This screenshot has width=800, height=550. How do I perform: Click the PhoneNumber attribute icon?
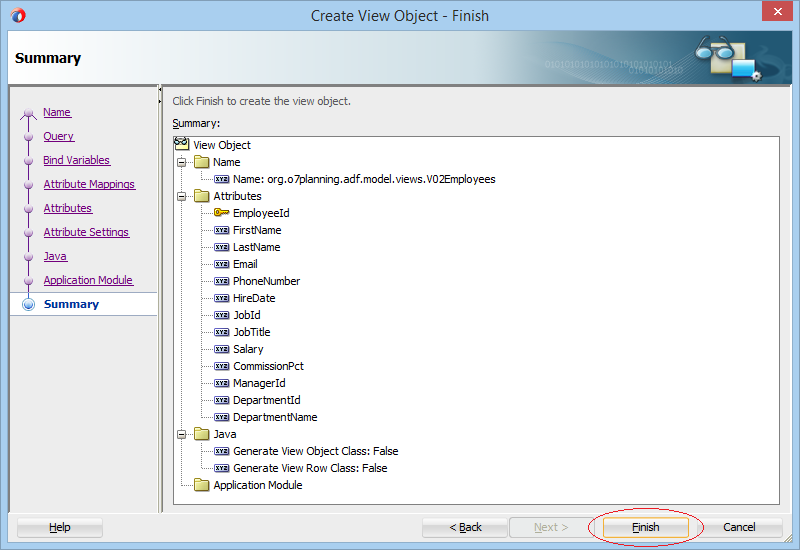pos(221,281)
